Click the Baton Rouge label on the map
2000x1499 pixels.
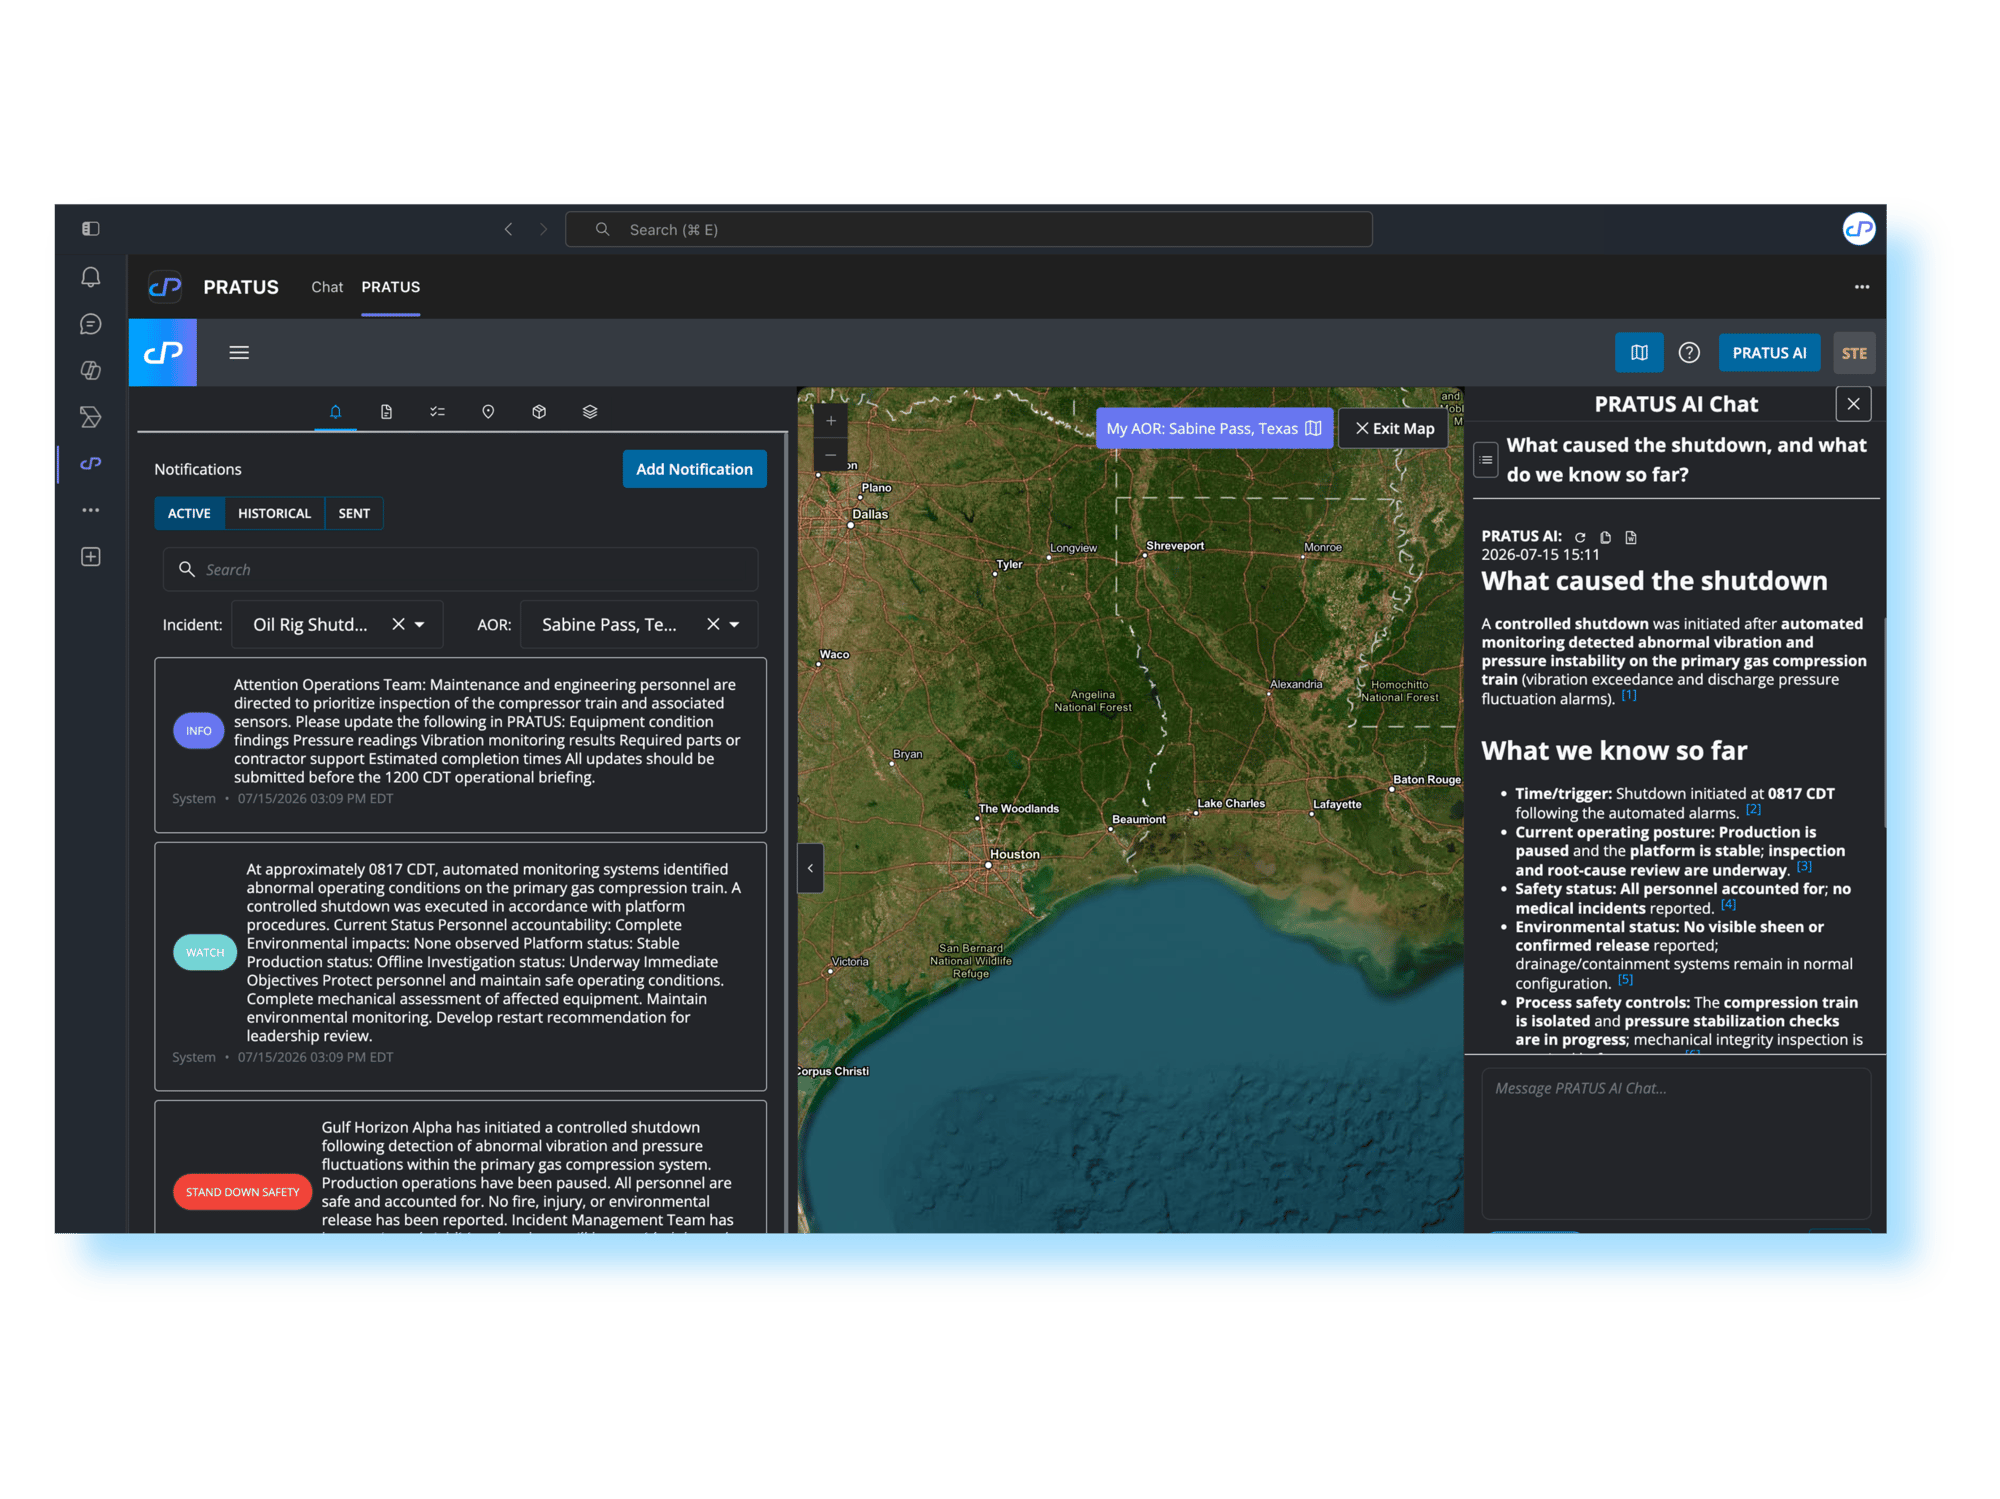pos(1427,780)
